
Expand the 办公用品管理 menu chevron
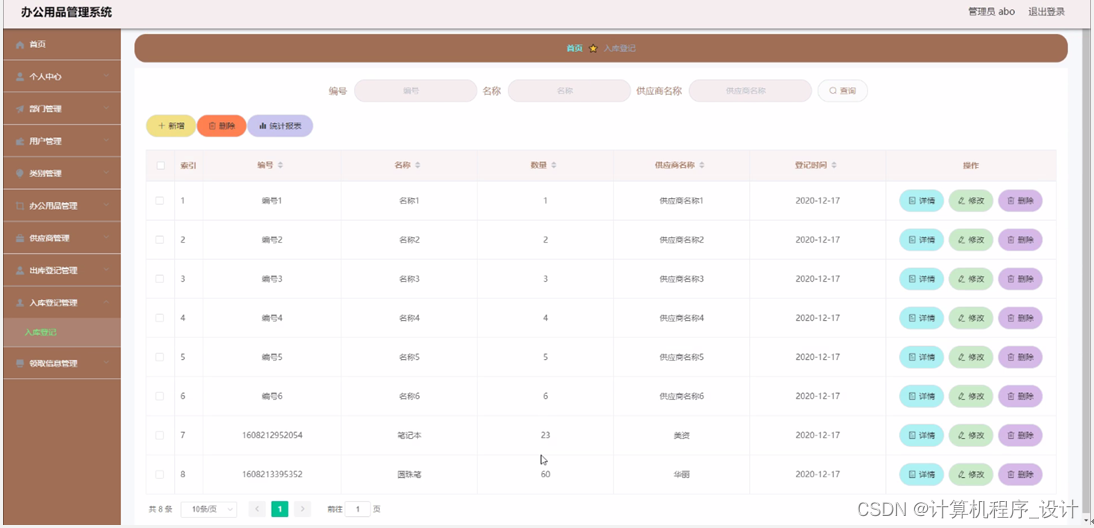point(106,206)
